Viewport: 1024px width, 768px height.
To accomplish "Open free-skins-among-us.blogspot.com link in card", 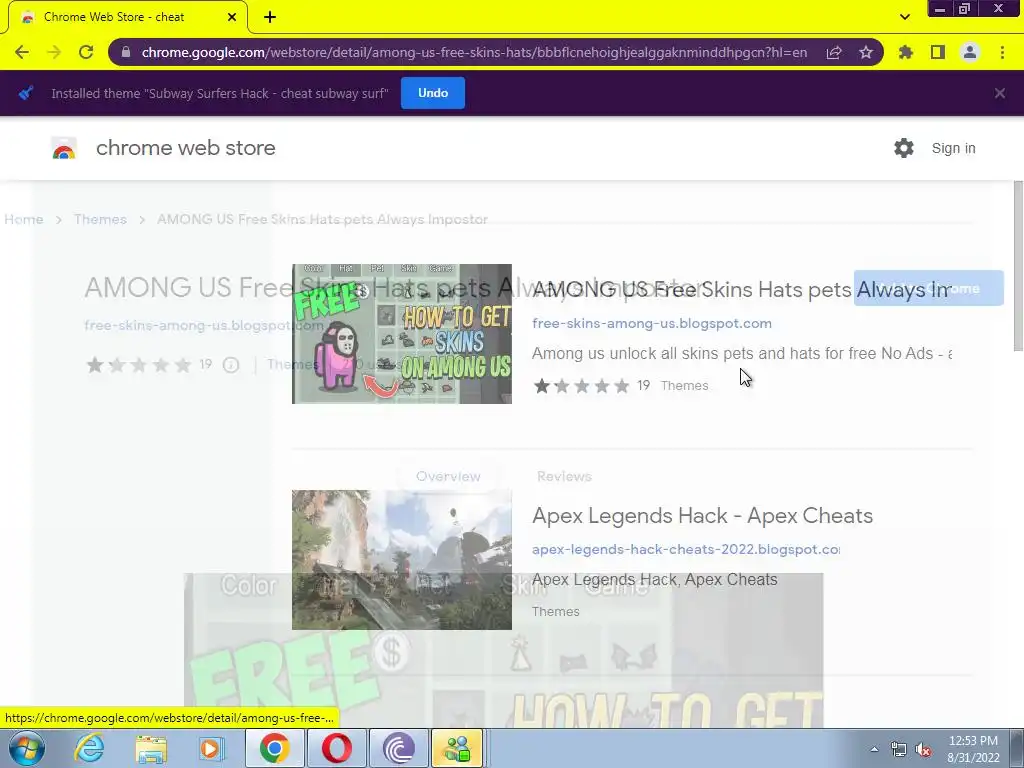I will pyautogui.click(x=652, y=323).
